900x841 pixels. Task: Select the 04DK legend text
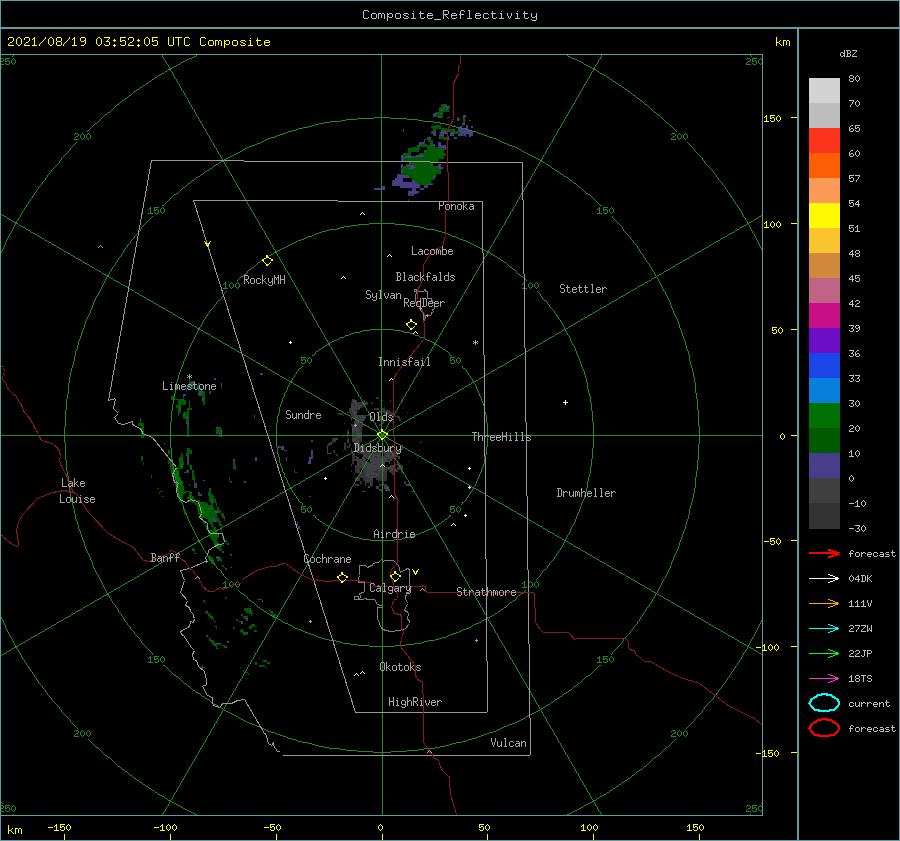pos(860,578)
